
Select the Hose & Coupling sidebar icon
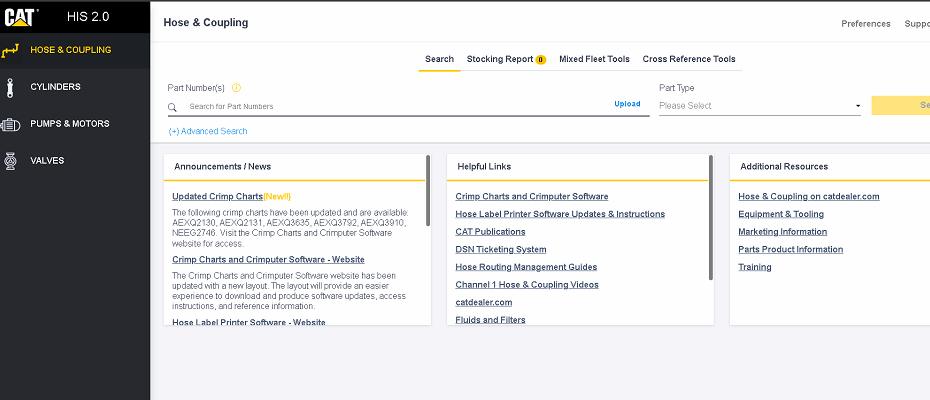[x=11, y=50]
